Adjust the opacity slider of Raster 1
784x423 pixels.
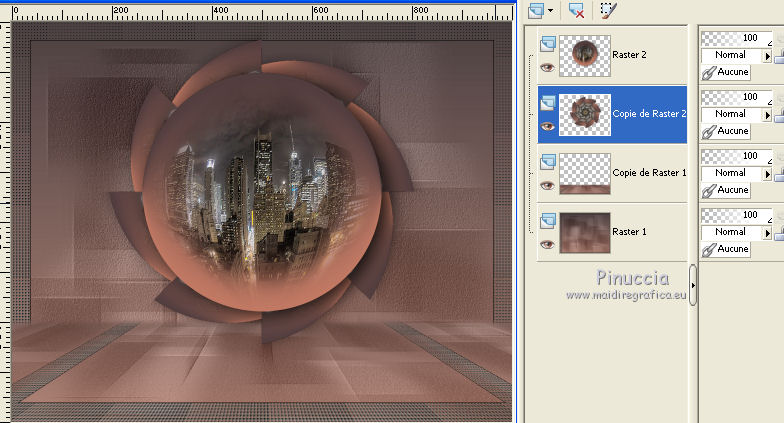pyautogui.click(x=736, y=216)
